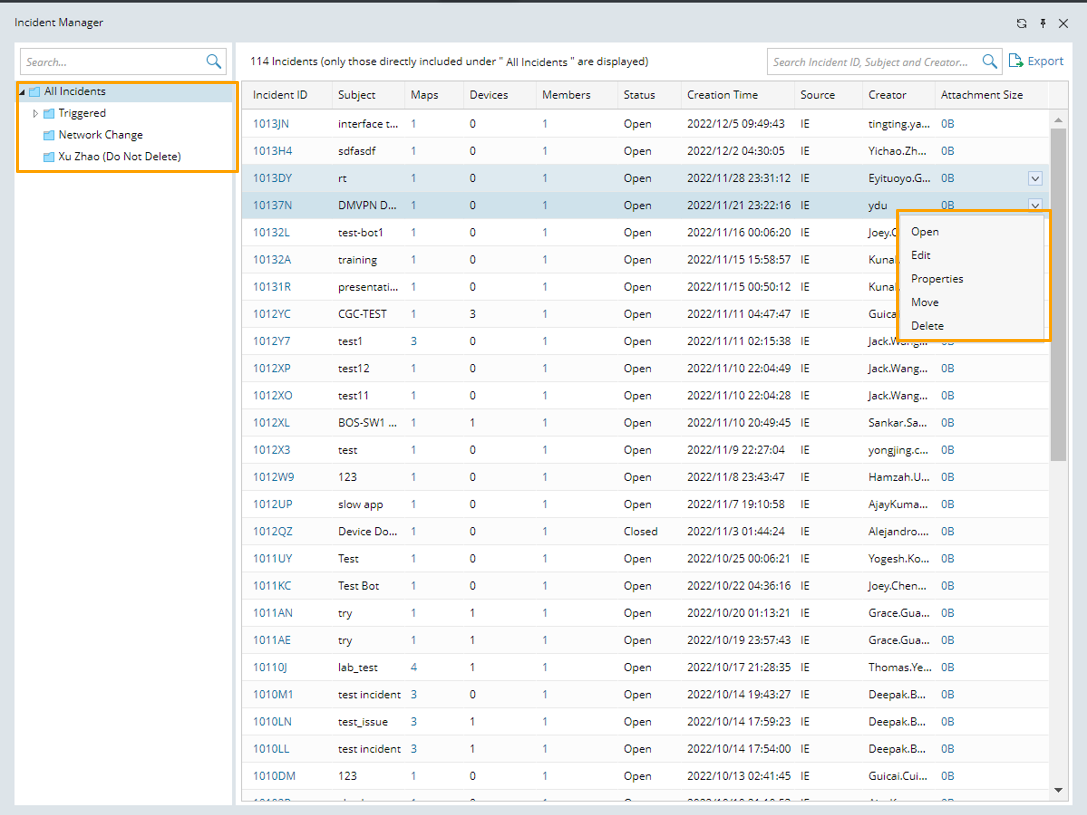1087x815 pixels.
Task: Click magnifier icon in incident search box
Action: (990, 62)
